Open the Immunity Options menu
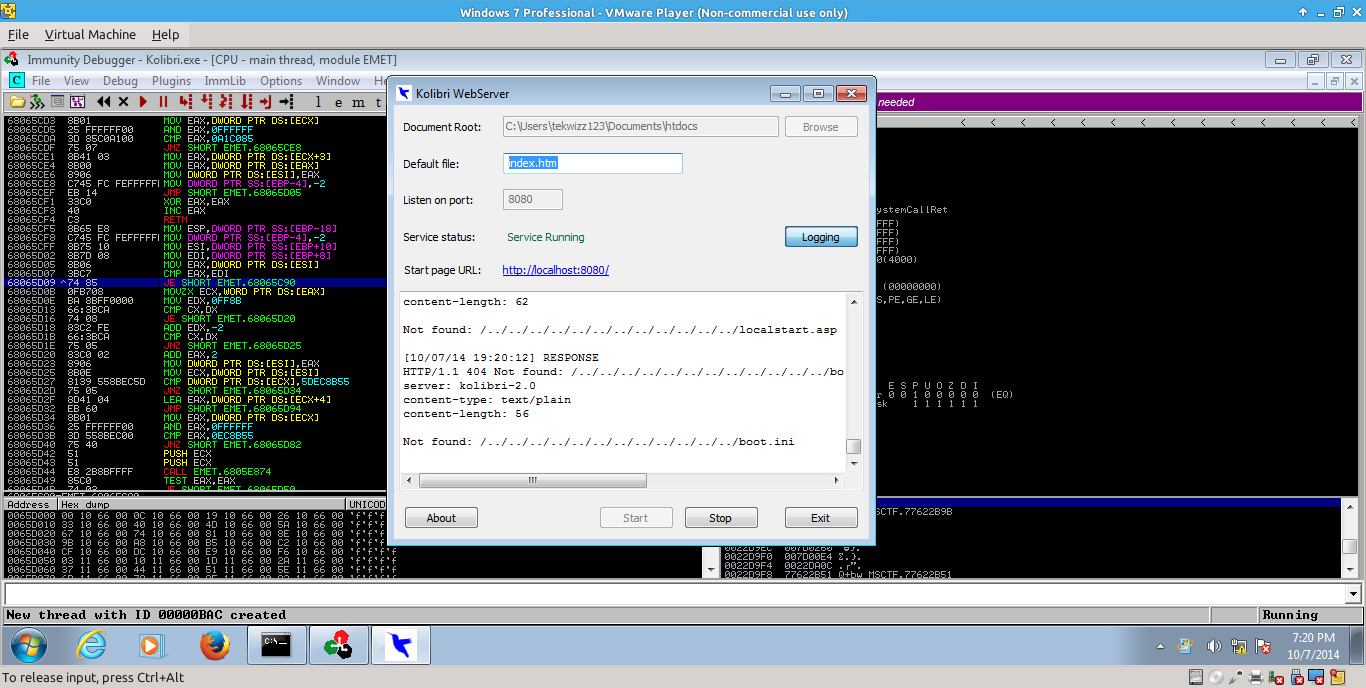Screen dimensions: 1366x688 [281, 81]
